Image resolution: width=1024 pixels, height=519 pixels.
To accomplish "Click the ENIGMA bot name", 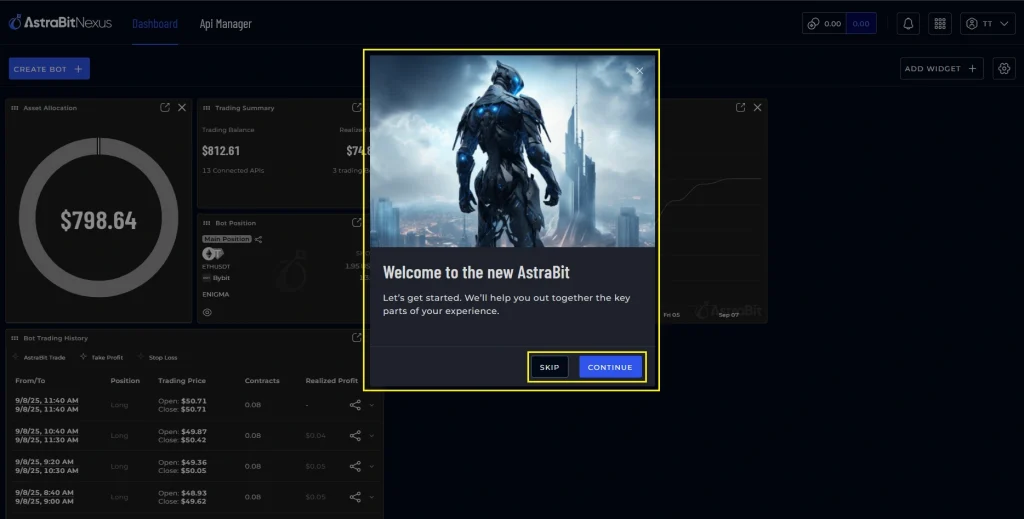I will (216, 294).
